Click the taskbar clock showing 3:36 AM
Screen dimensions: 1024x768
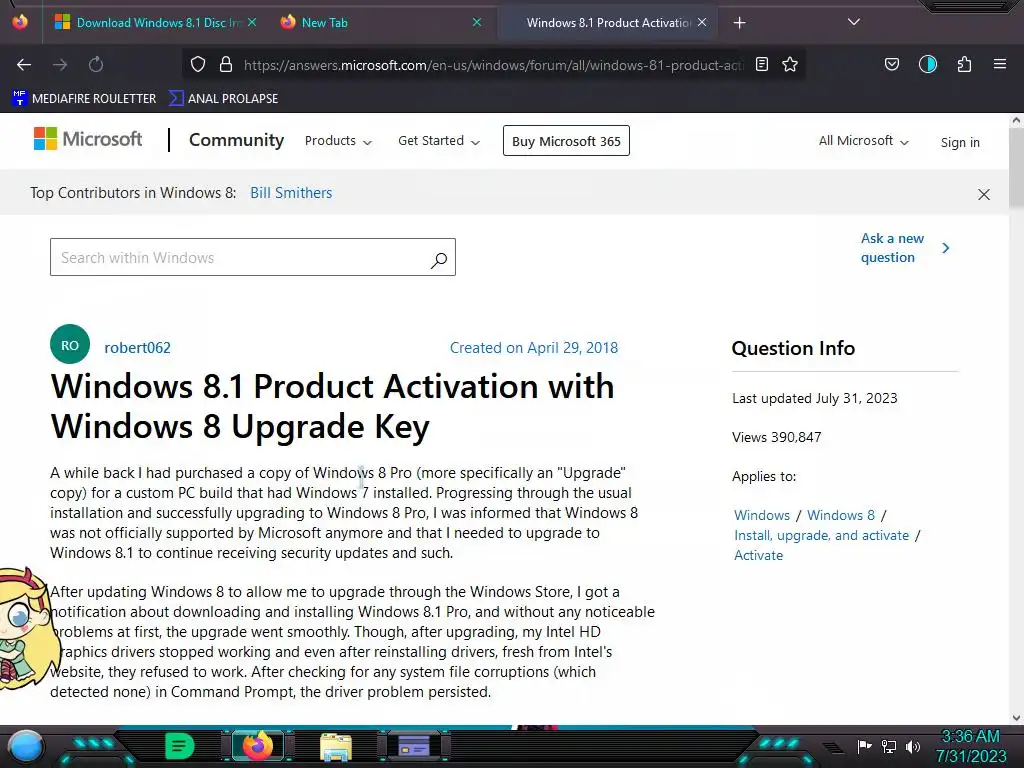point(971,746)
